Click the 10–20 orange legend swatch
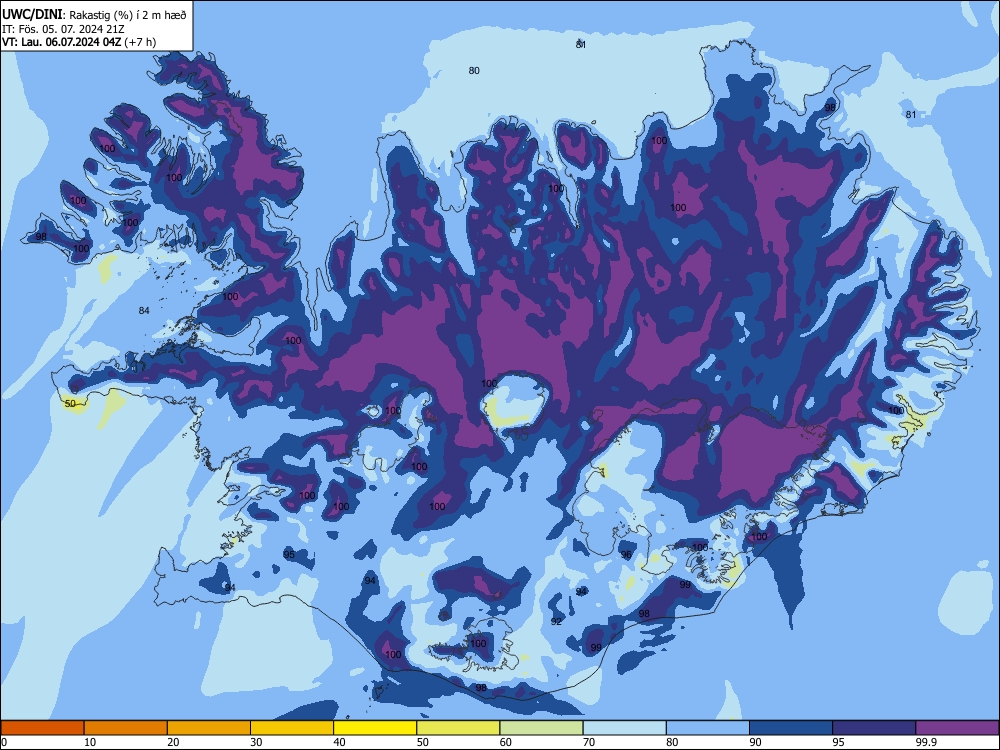Image resolution: width=1000 pixels, height=750 pixels. pos(126,728)
